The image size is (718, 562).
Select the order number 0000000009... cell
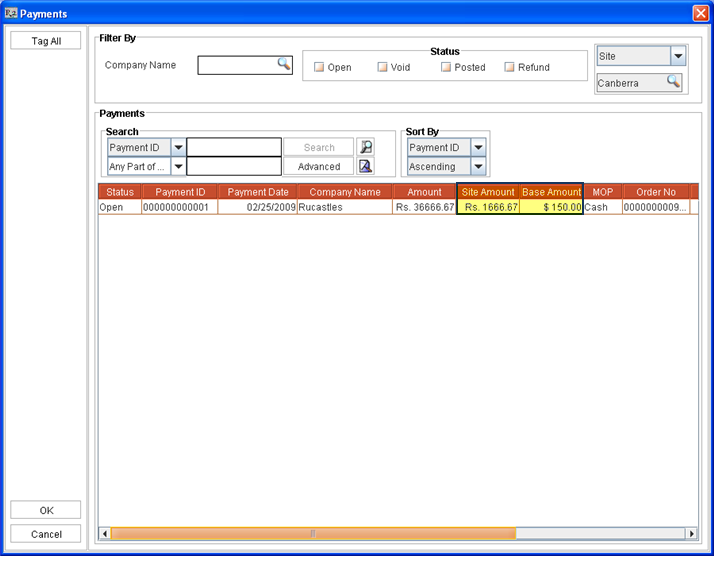coord(656,207)
